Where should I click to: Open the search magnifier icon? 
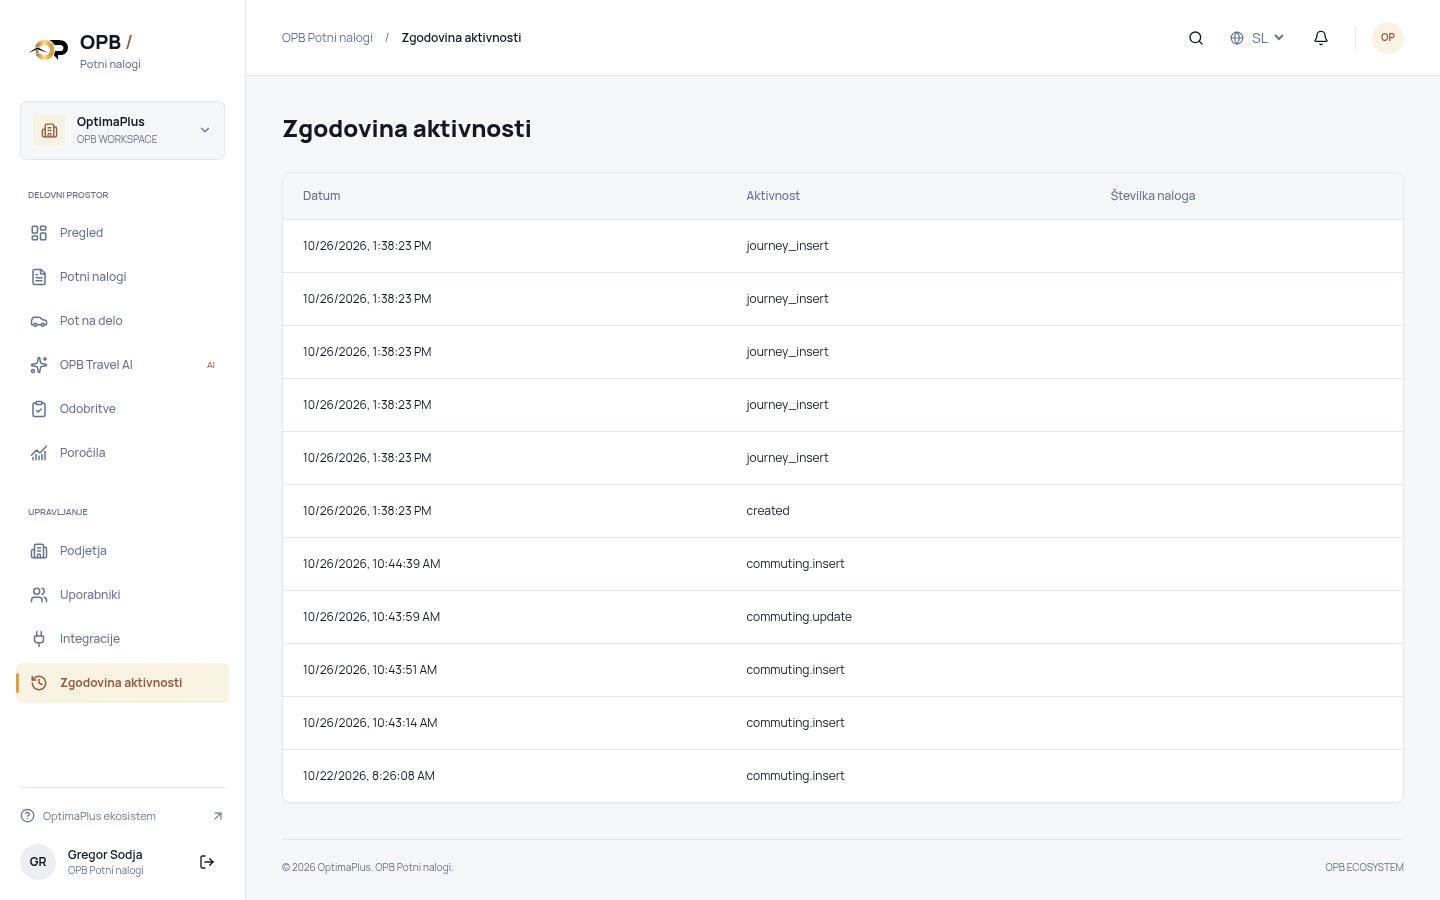pos(1195,38)
